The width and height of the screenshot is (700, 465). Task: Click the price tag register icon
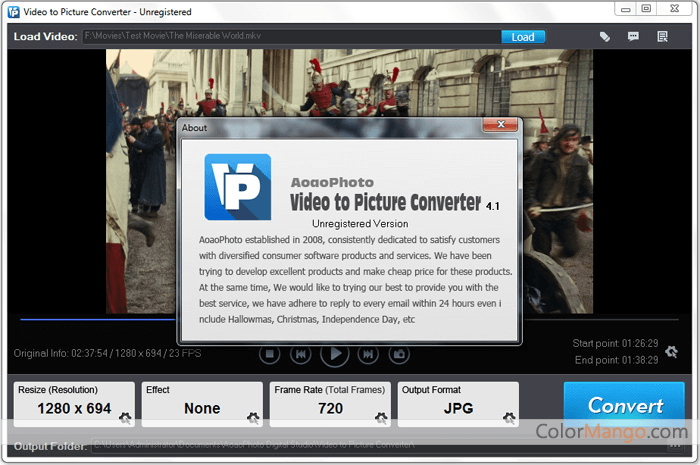tap(605, 37)
